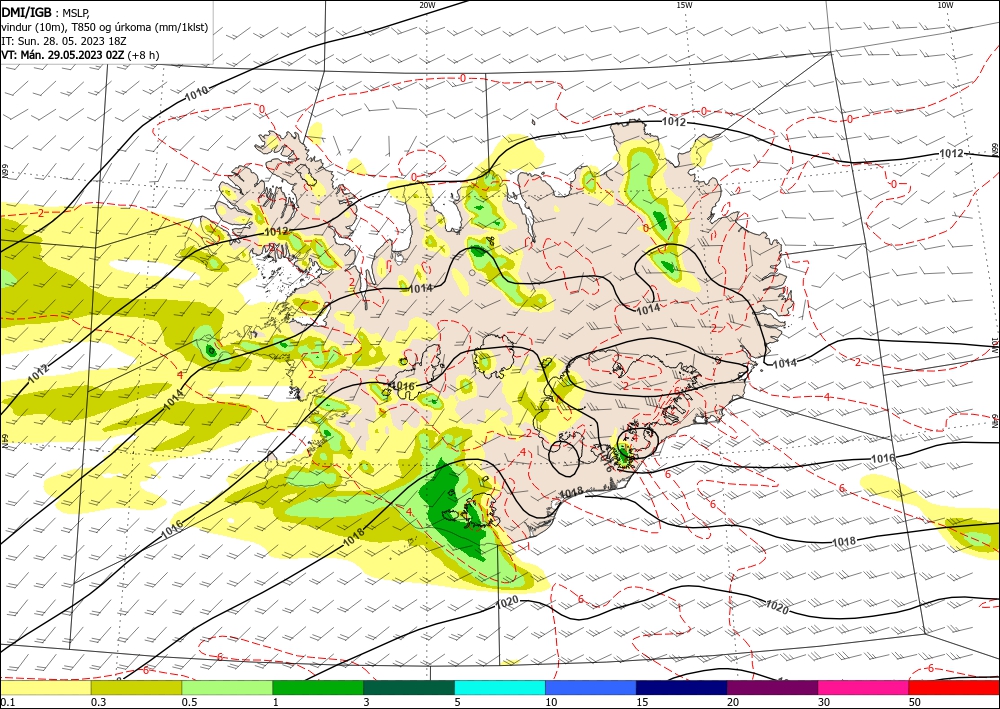Image resolution: width=1000 pixels, height=709 pixels.
Task: Select the dark green 3 mm legend swatch
Action: click(409, 687)
